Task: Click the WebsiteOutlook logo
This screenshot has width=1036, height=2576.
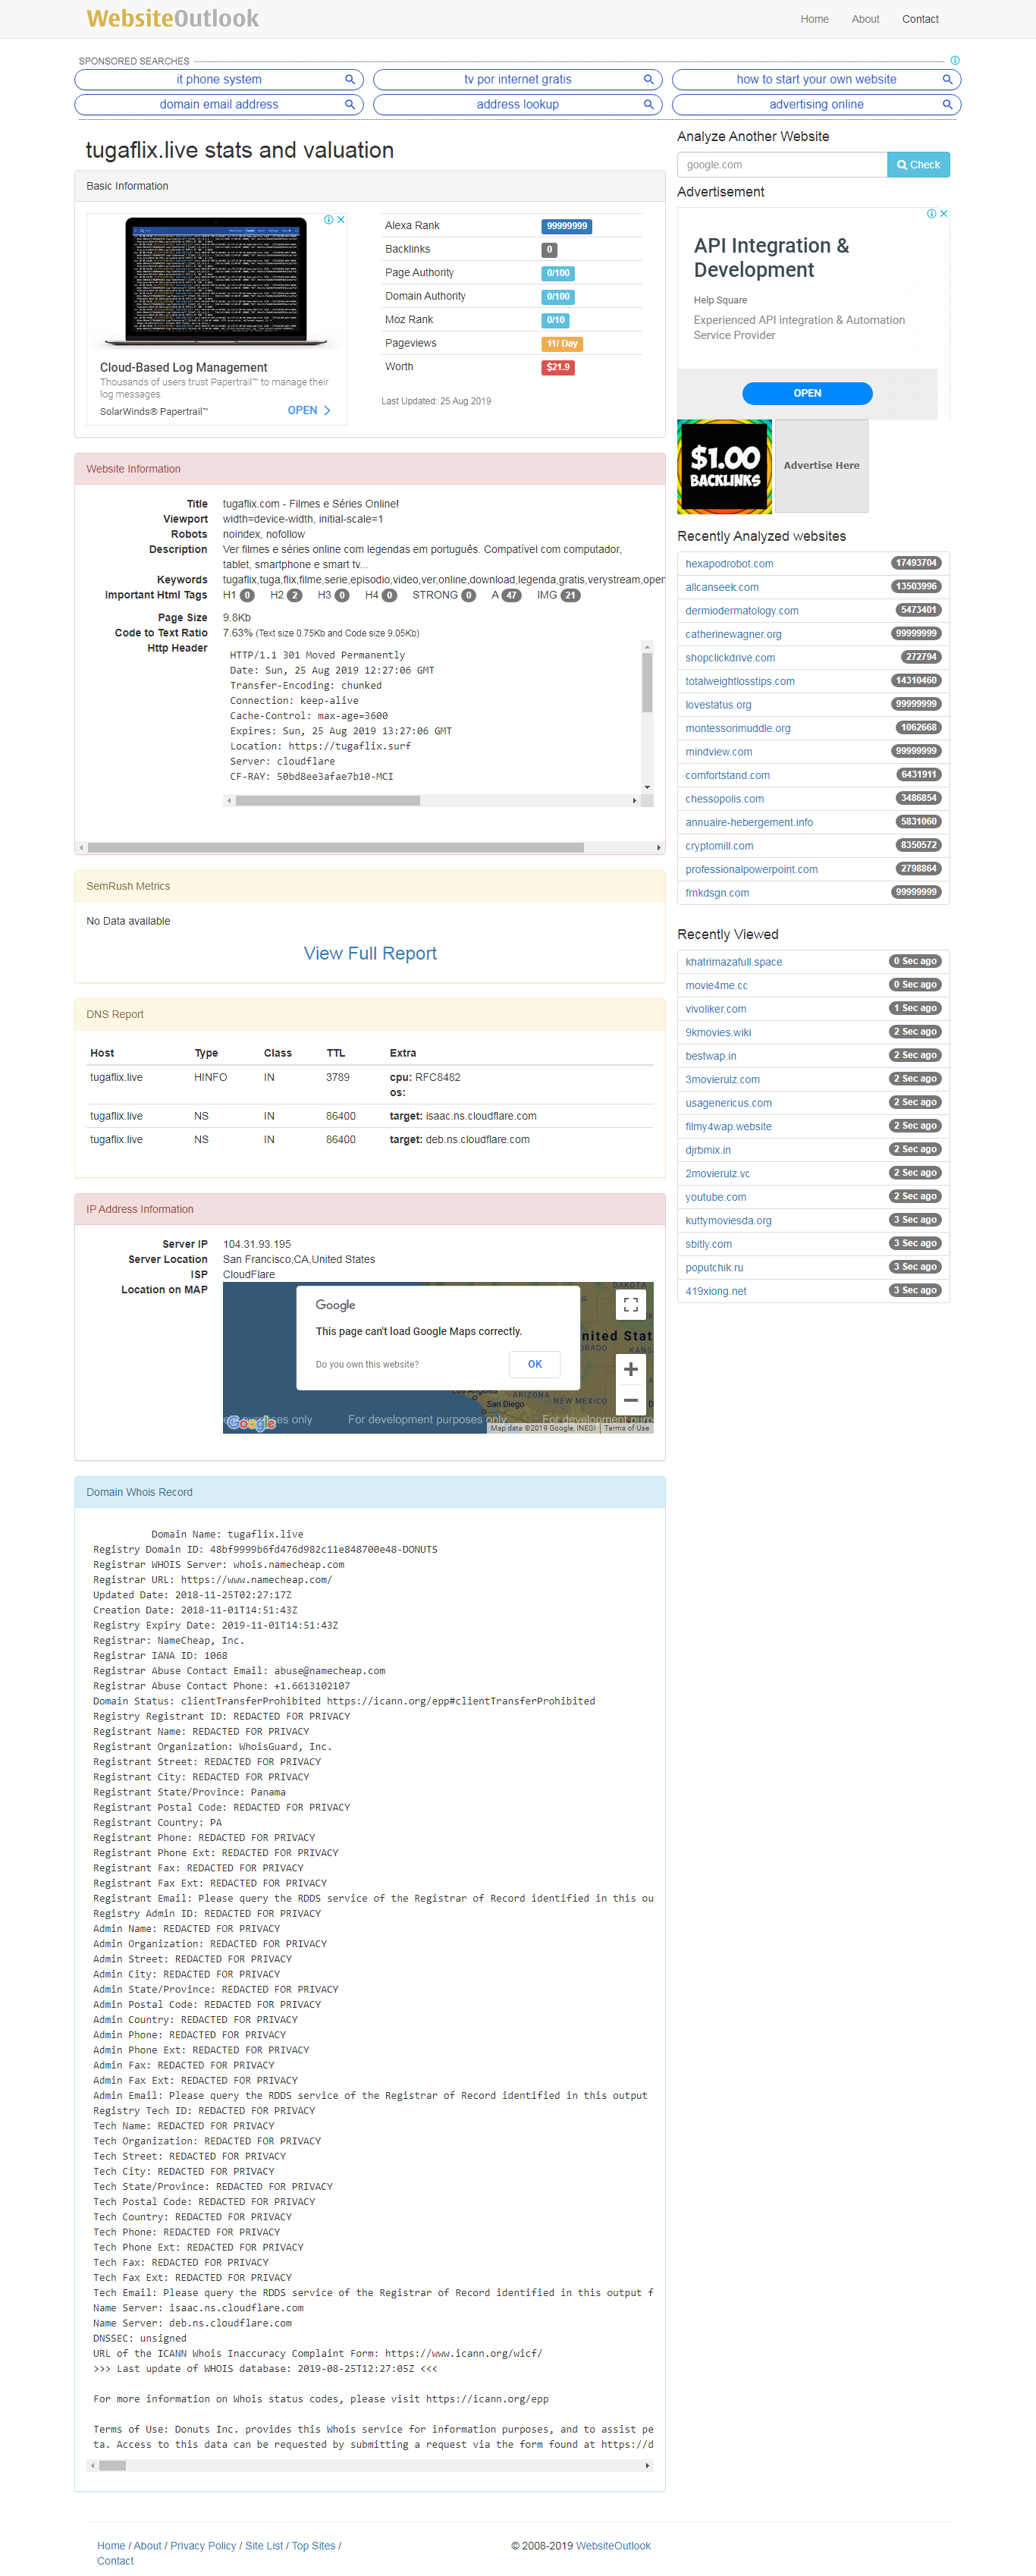Action: coord(172,18)
